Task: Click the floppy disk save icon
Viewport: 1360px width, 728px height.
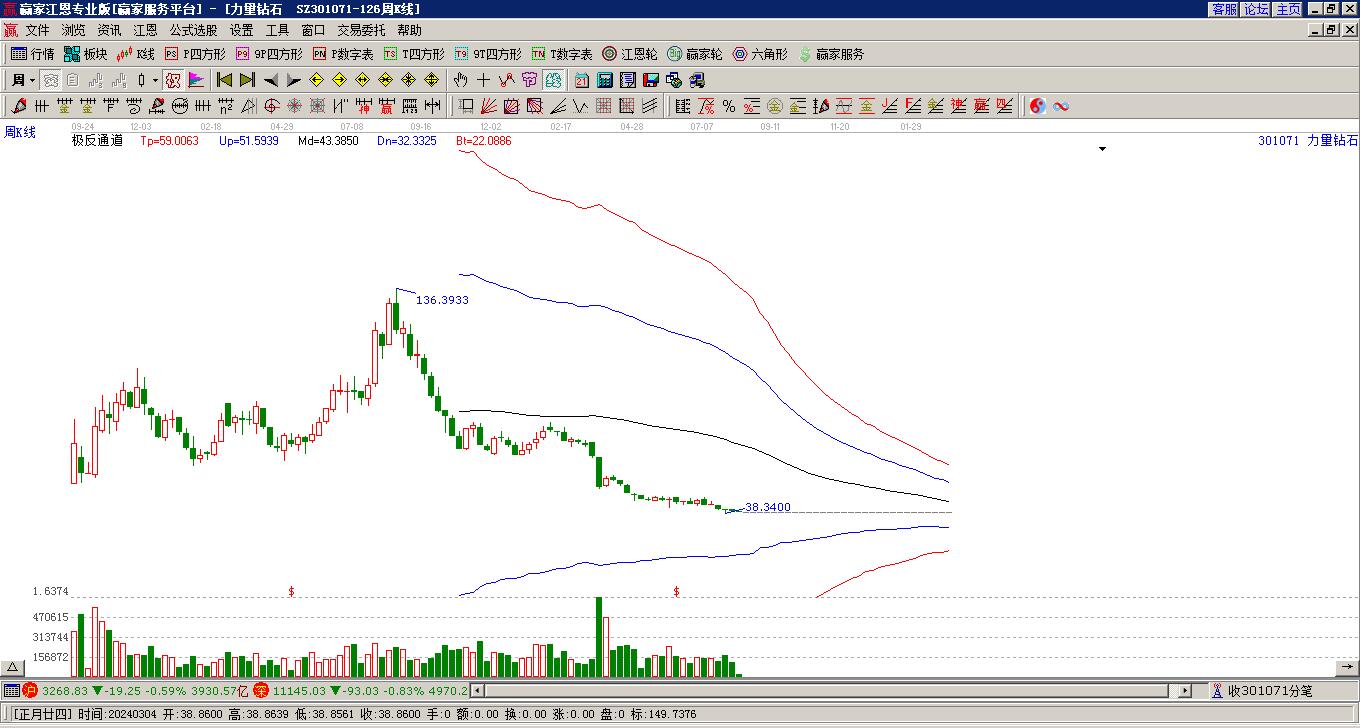Action: (650, 80)
